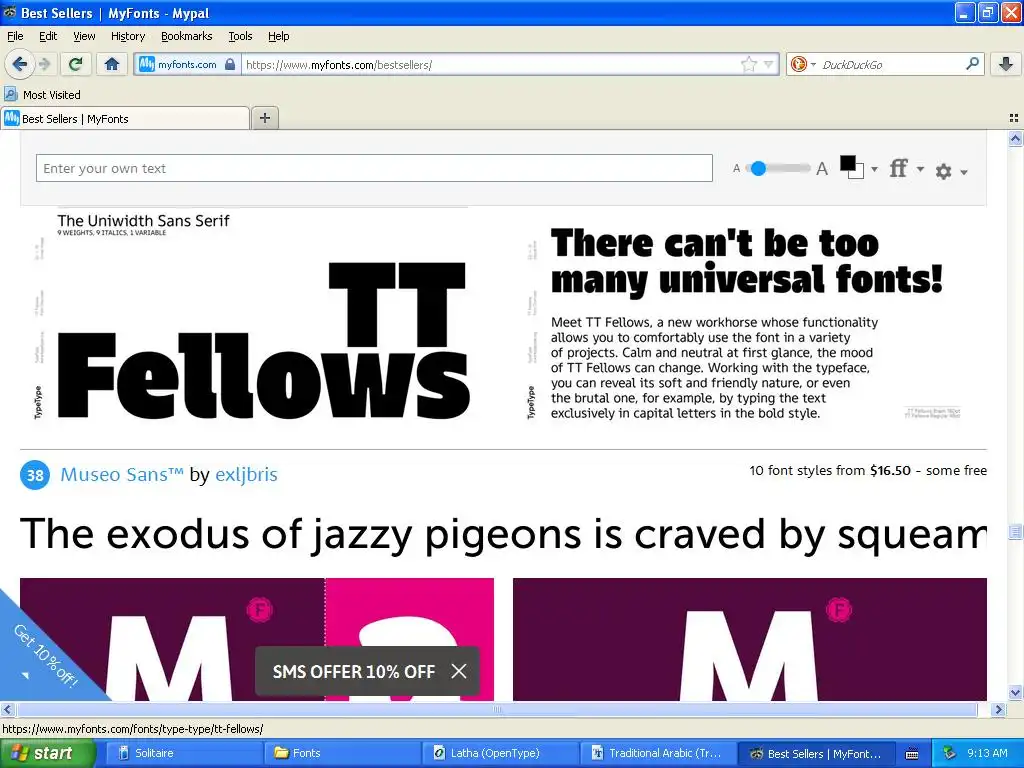
Task: Open the Downloads arrow button
Action: click(x=1006, y=64)
